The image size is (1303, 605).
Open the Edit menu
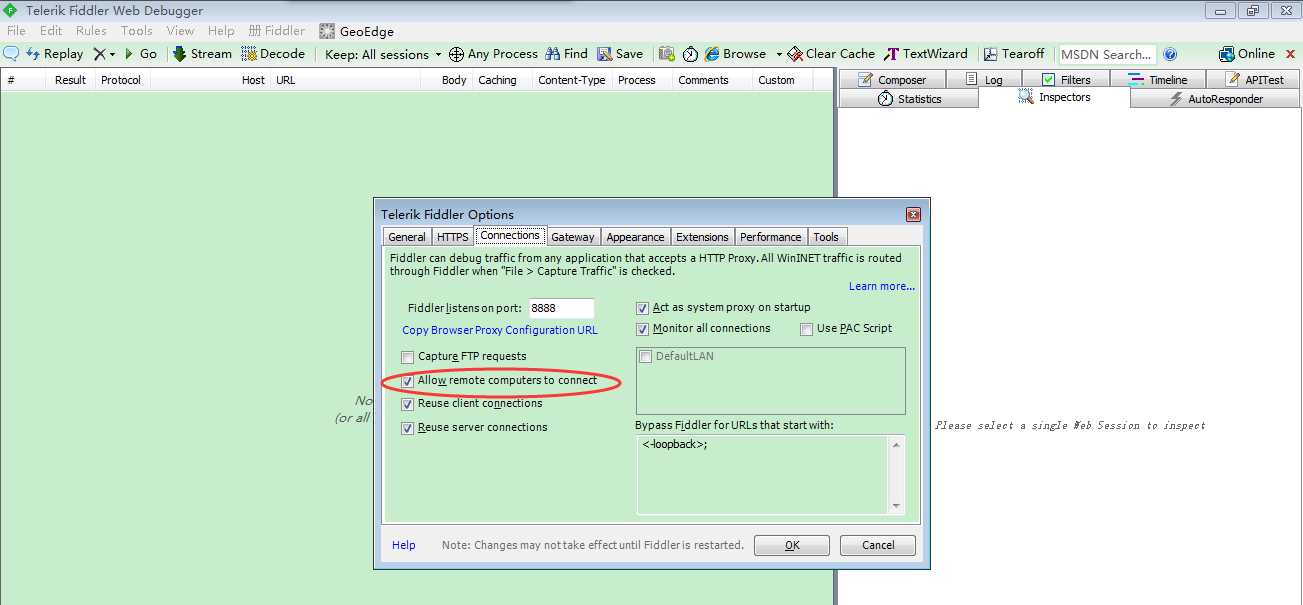[51, 31]
